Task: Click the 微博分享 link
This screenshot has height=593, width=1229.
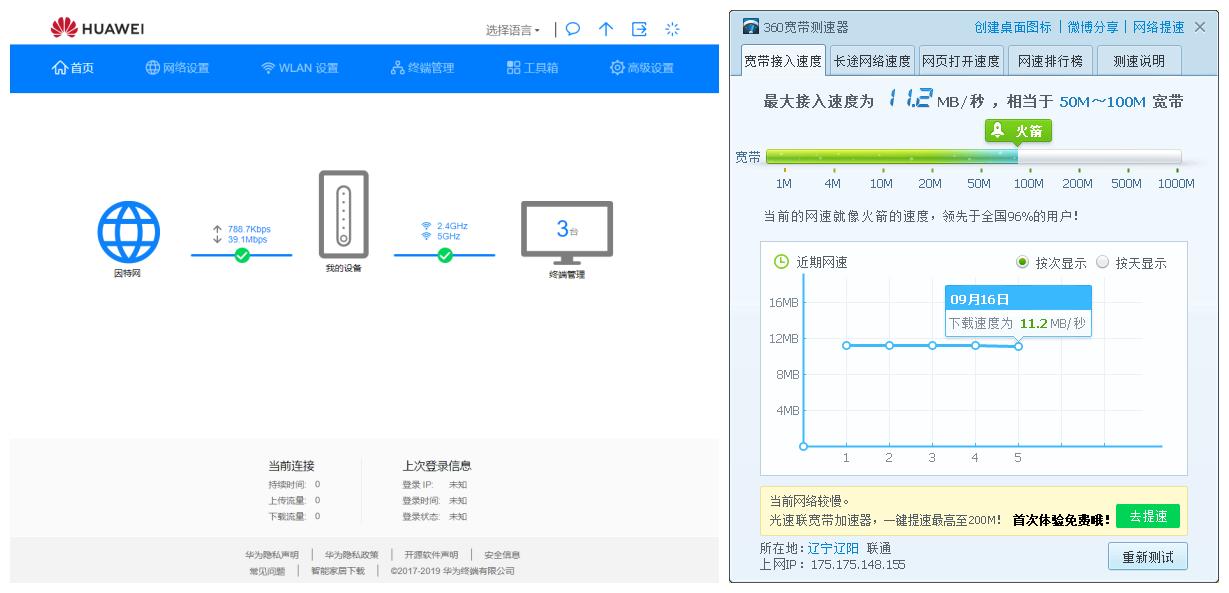Action: 1092,27
